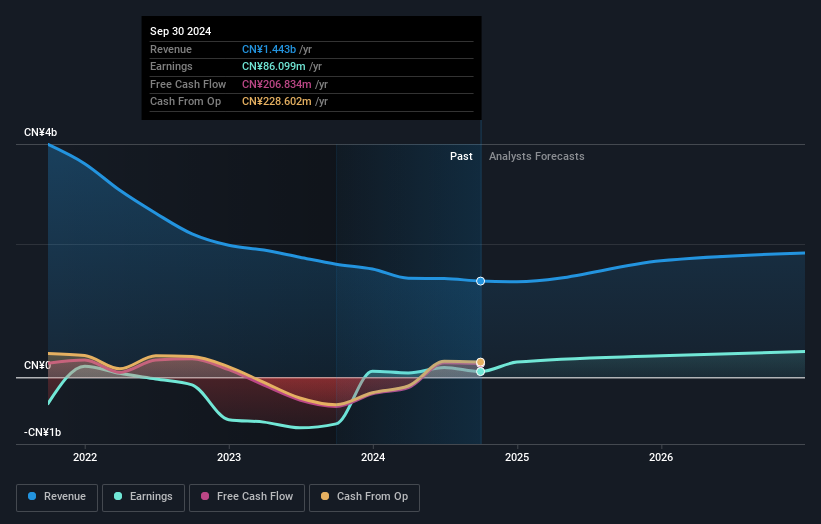Click the Past label on chart
This screenshot has width=821, height=524.
[461, 156]
